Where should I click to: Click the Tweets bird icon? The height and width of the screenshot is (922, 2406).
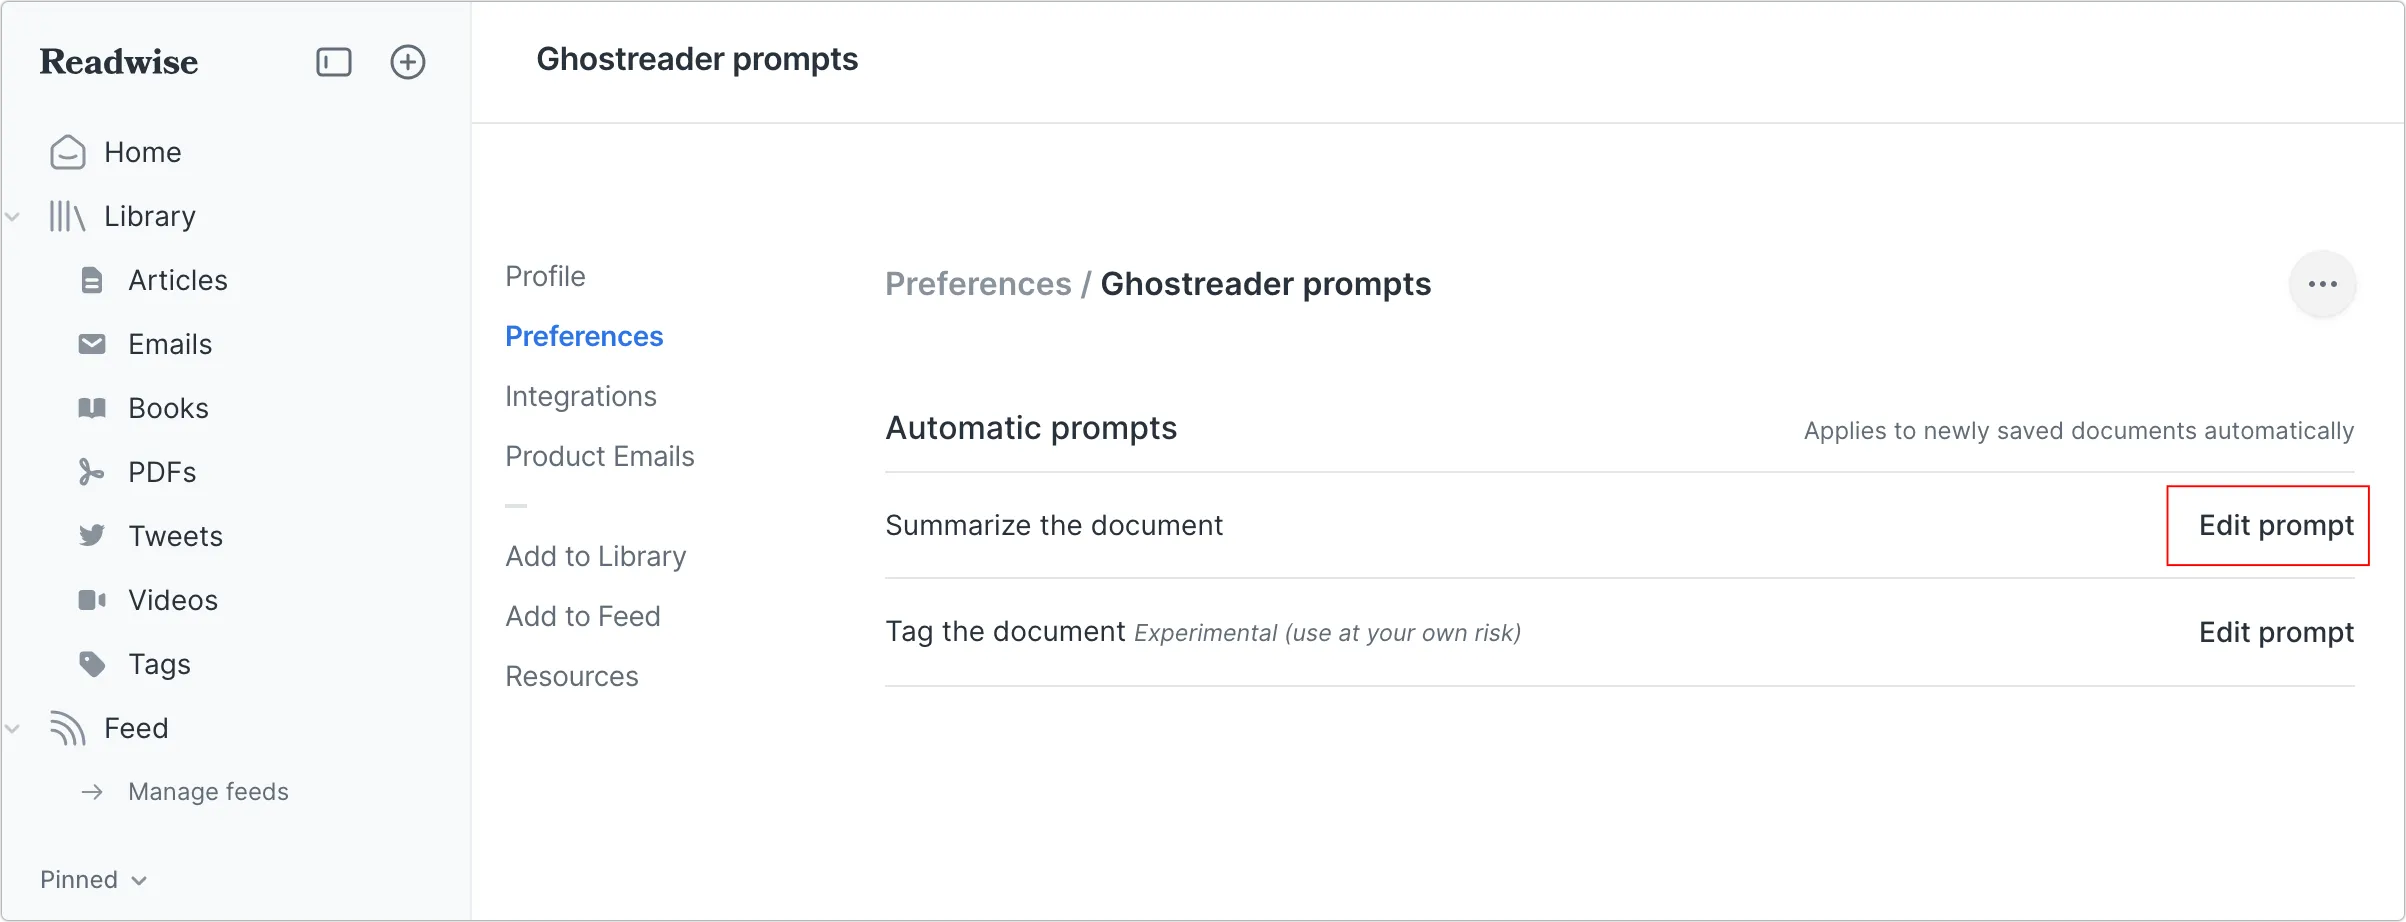click(x=92, y=536)
